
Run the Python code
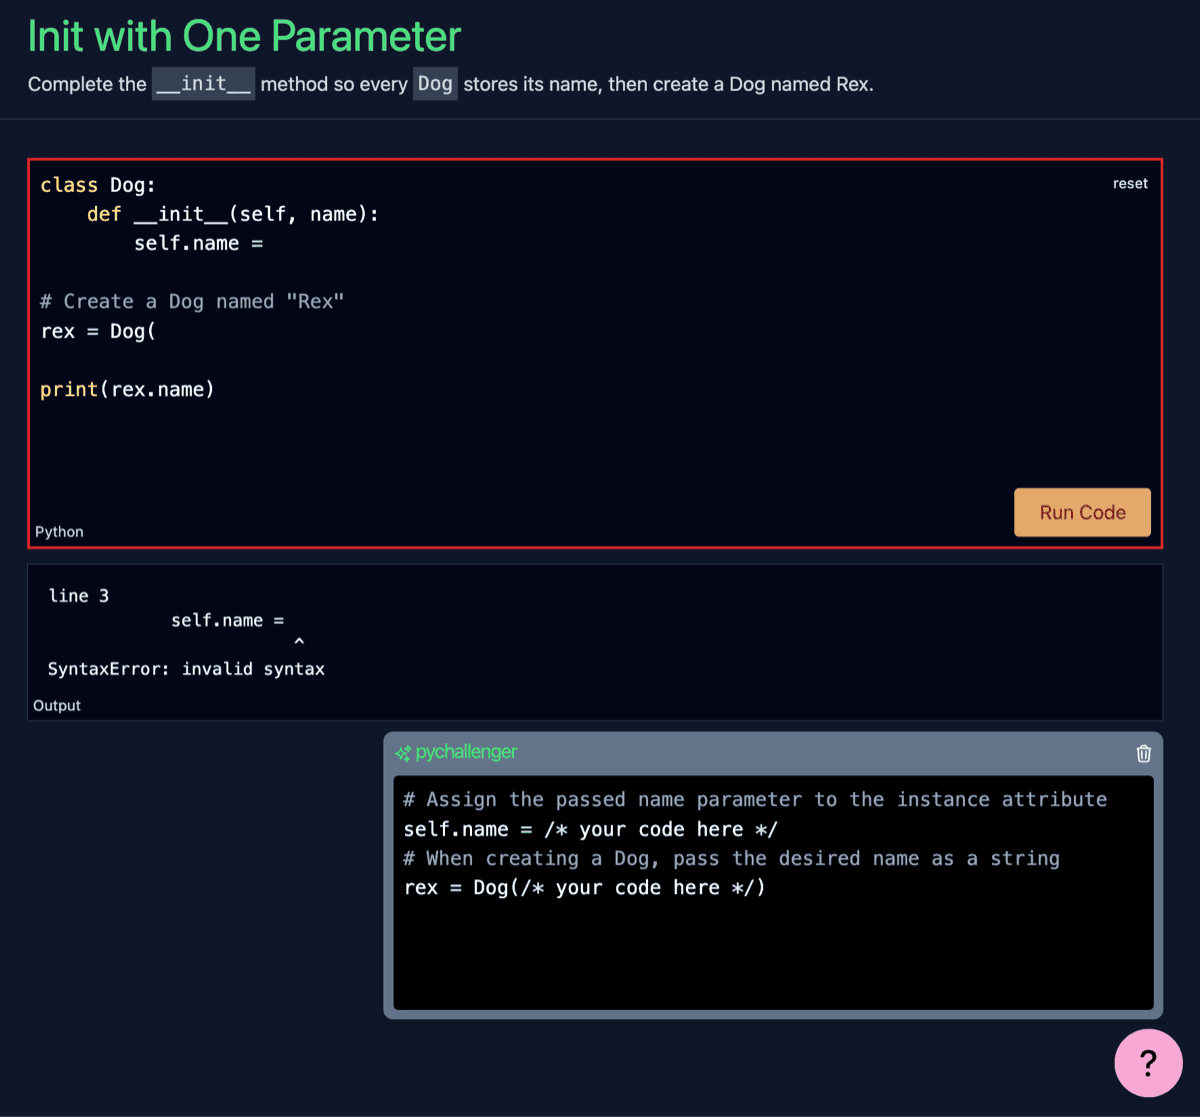click(1082, 512)
